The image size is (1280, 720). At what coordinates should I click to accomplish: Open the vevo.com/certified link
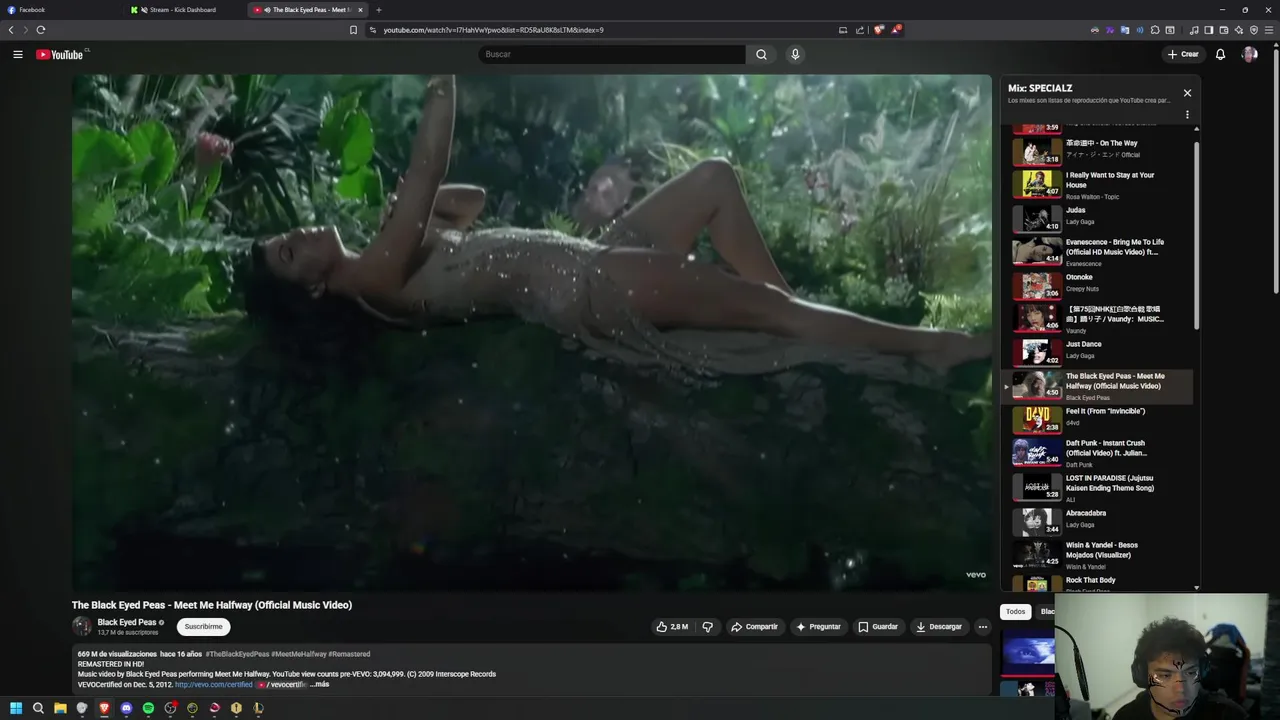click(214, 684)
